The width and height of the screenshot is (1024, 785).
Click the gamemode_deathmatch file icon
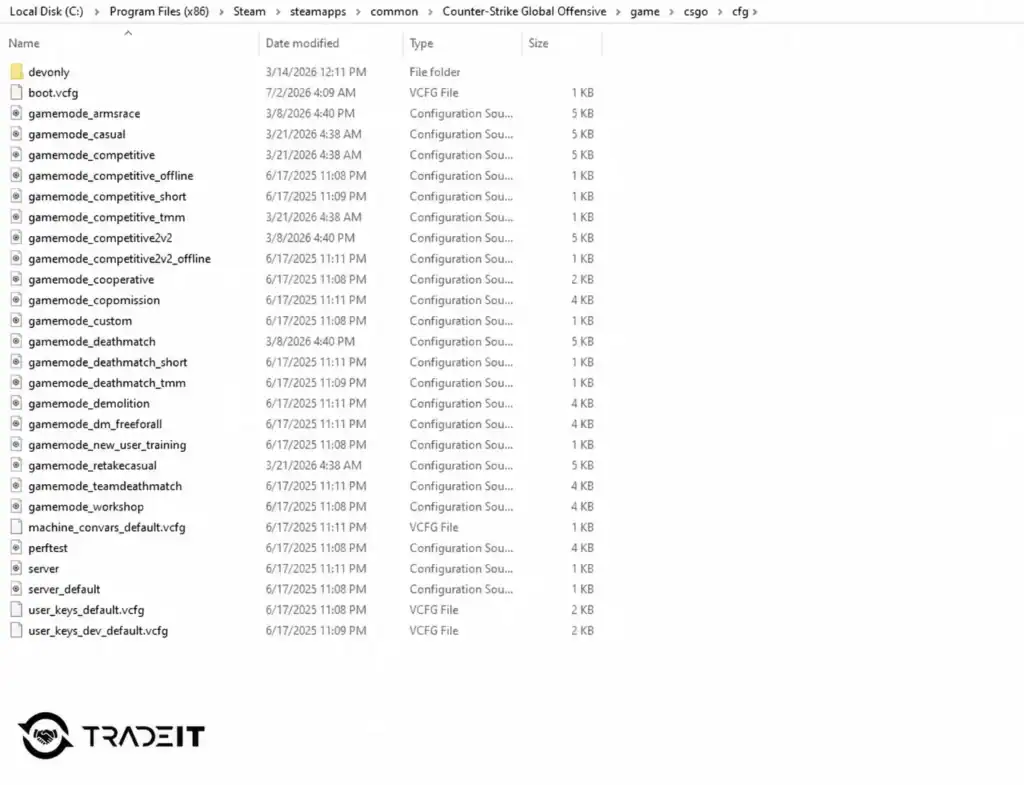tap(16, 341)
